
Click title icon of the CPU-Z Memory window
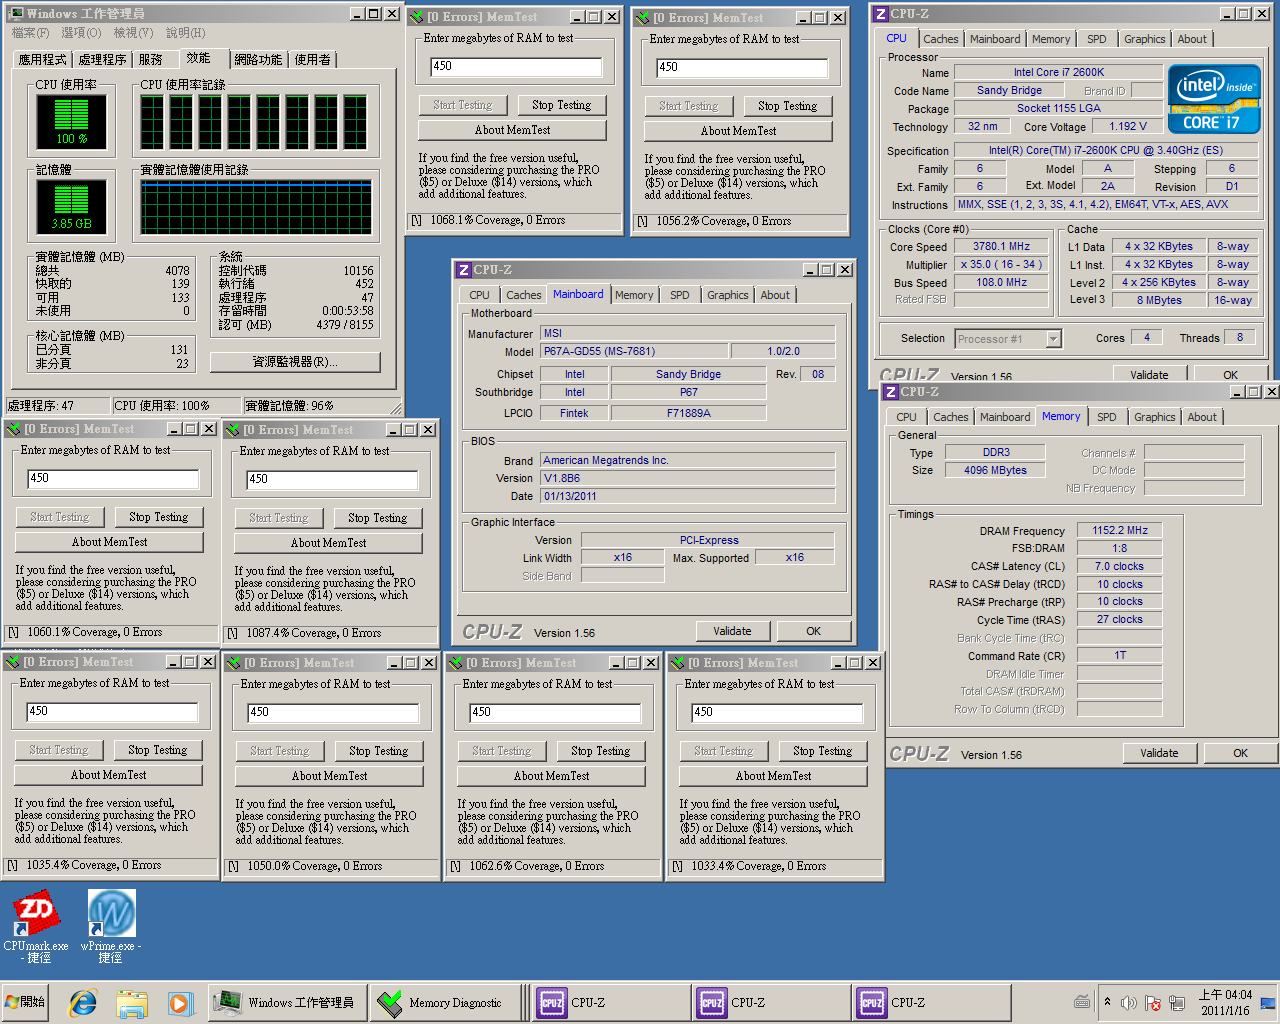(x=890, y=392)
